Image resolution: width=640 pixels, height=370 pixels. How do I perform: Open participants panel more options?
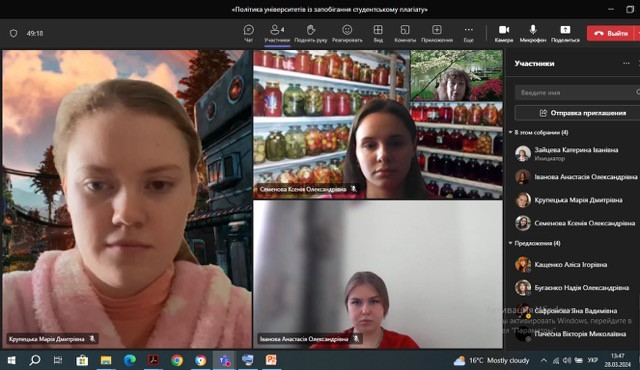[626, 63]
